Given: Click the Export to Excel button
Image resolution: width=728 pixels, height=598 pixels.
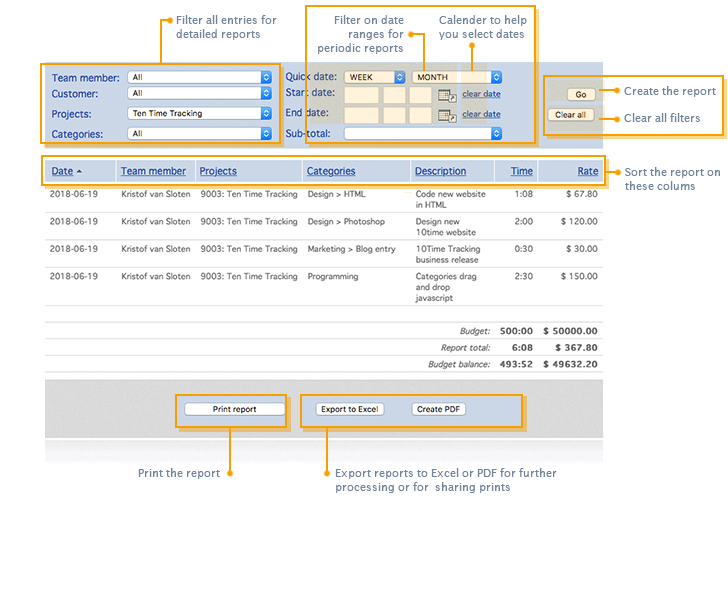Looking at the screenshot, I should (x=350, y=409).
